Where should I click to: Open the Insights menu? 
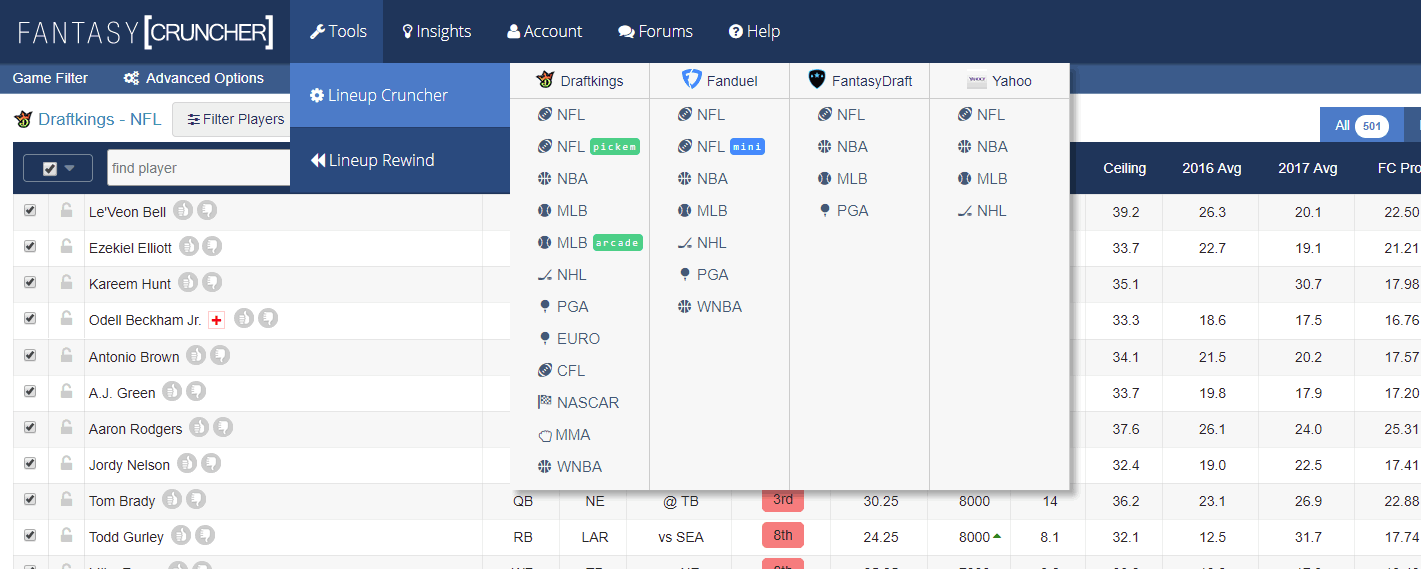pyautogui.click(x=436, y=31)
